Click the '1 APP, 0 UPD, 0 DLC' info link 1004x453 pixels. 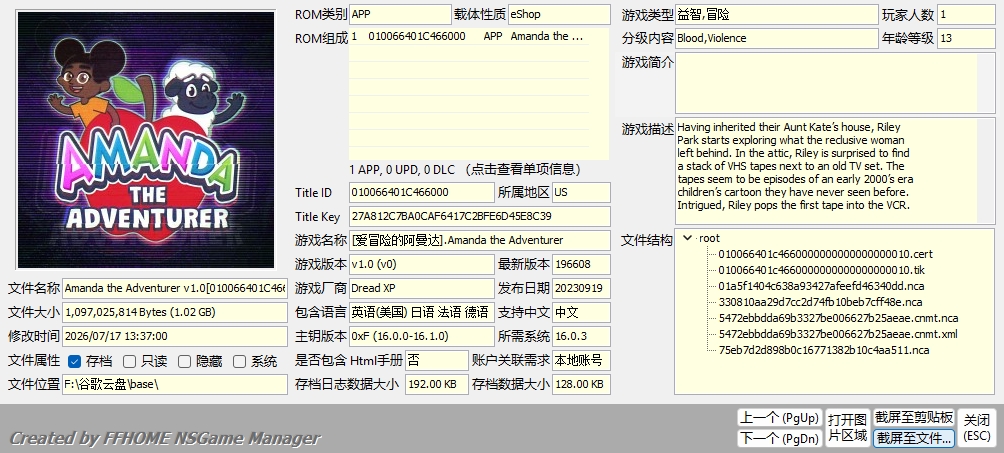tap(466, 170)
